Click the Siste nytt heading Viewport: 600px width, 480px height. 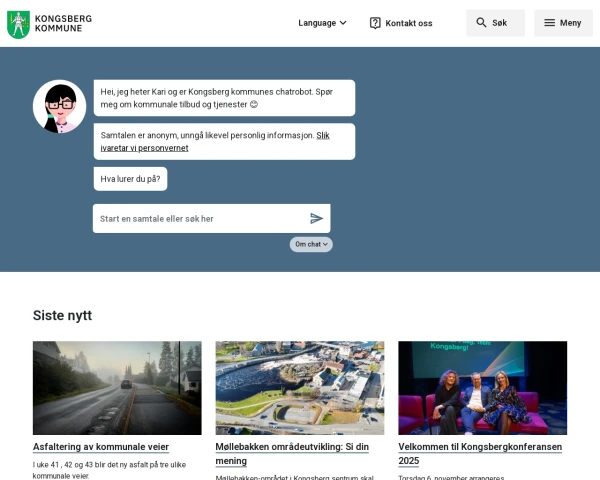(62, 315)
